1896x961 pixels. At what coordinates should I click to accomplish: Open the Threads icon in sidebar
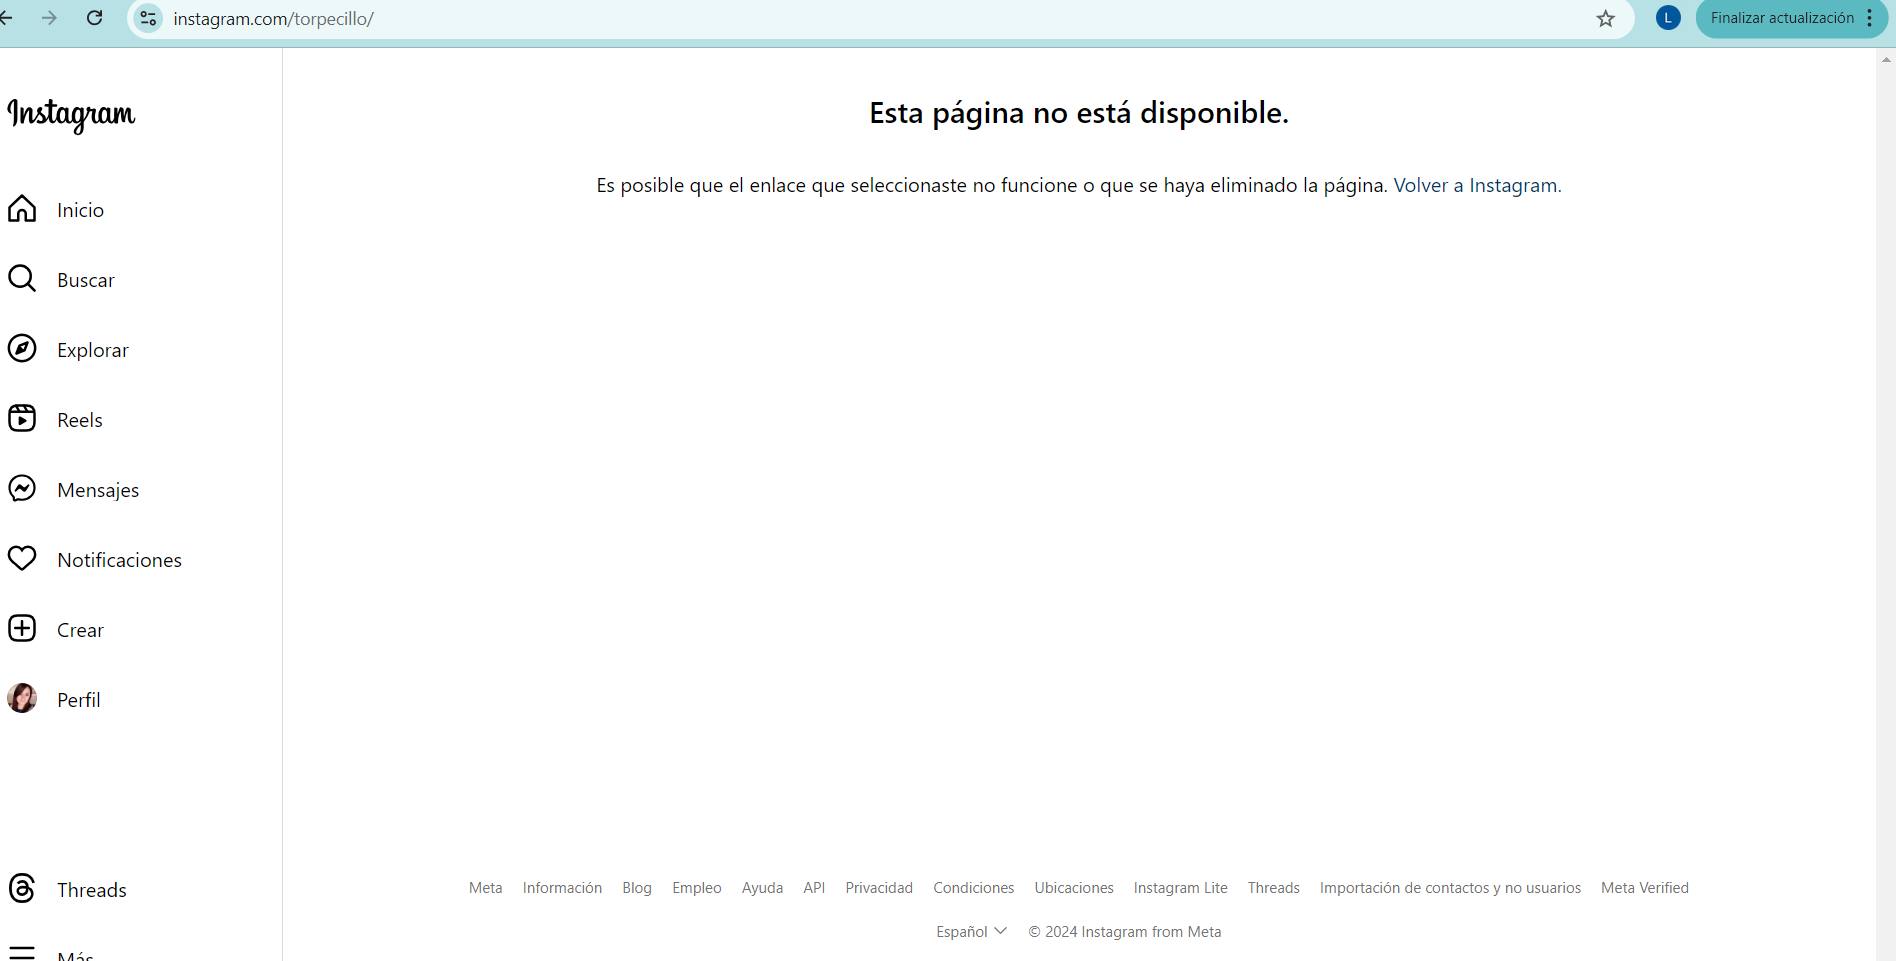point(22,888)
